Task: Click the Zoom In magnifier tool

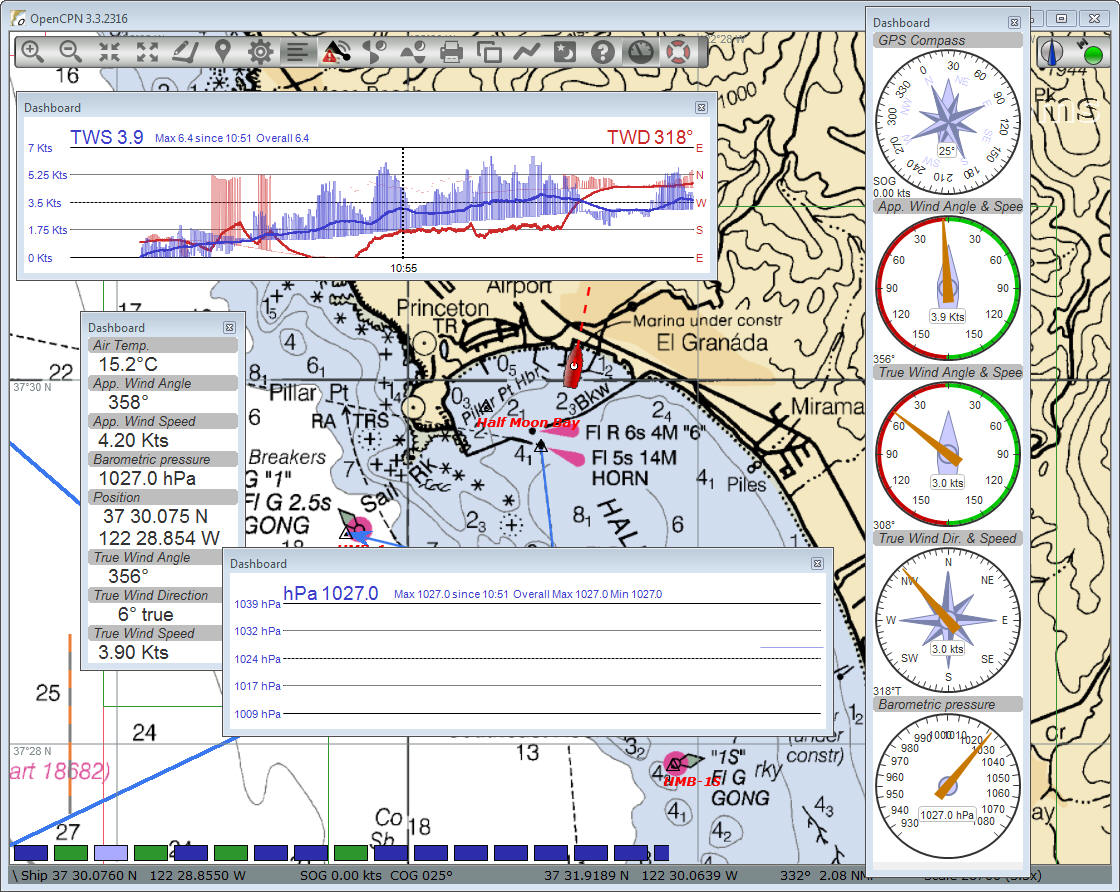Action: click(x=32, y=52)
